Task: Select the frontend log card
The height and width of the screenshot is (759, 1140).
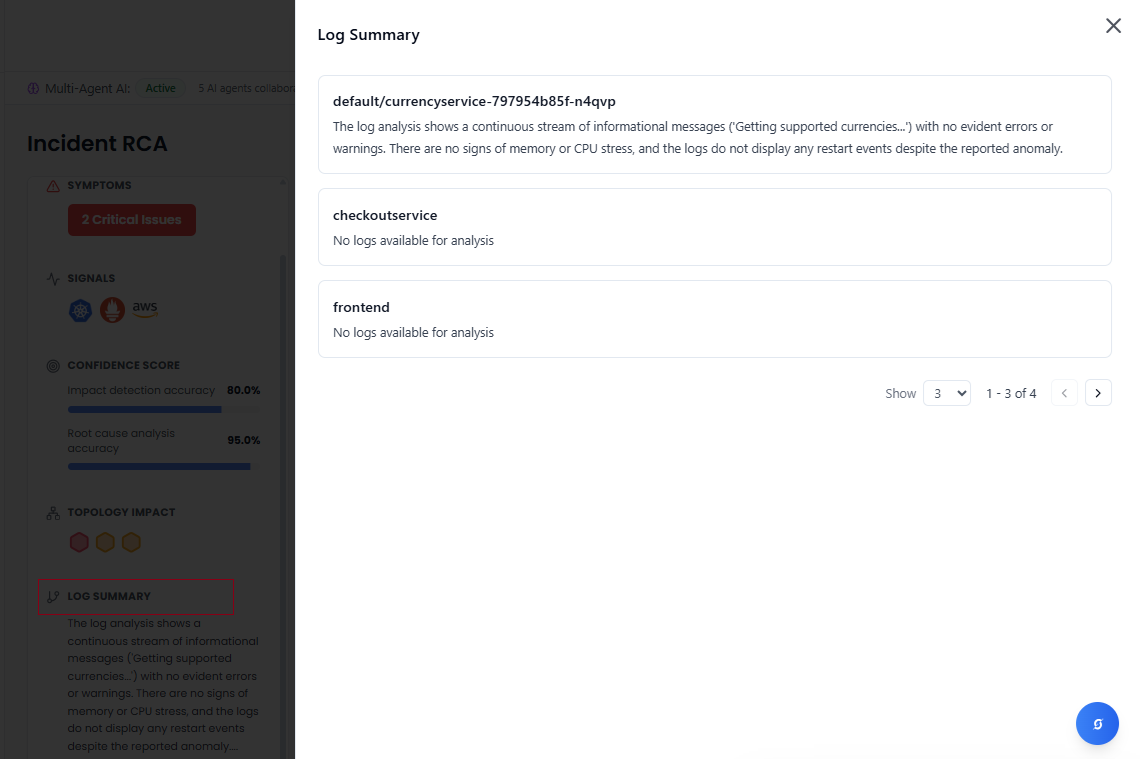Action: [x=714, y=319]
